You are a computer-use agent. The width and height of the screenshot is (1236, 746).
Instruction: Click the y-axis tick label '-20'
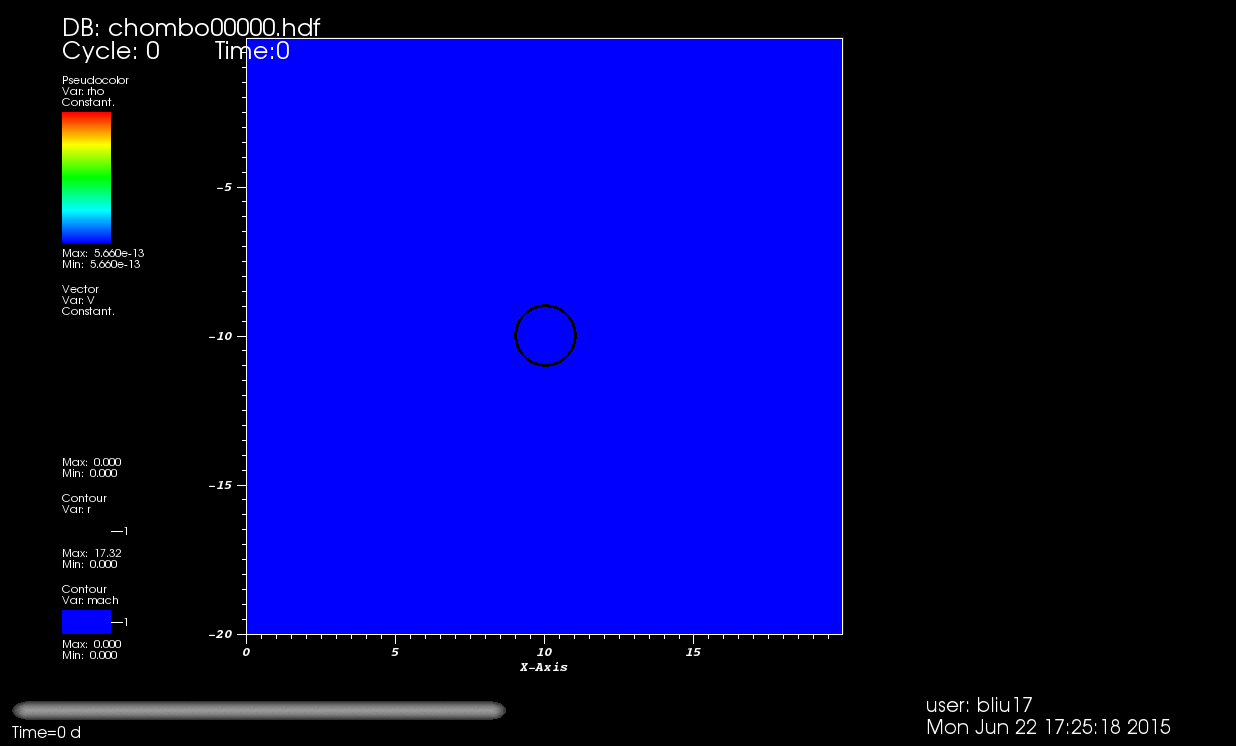(220, 634)
